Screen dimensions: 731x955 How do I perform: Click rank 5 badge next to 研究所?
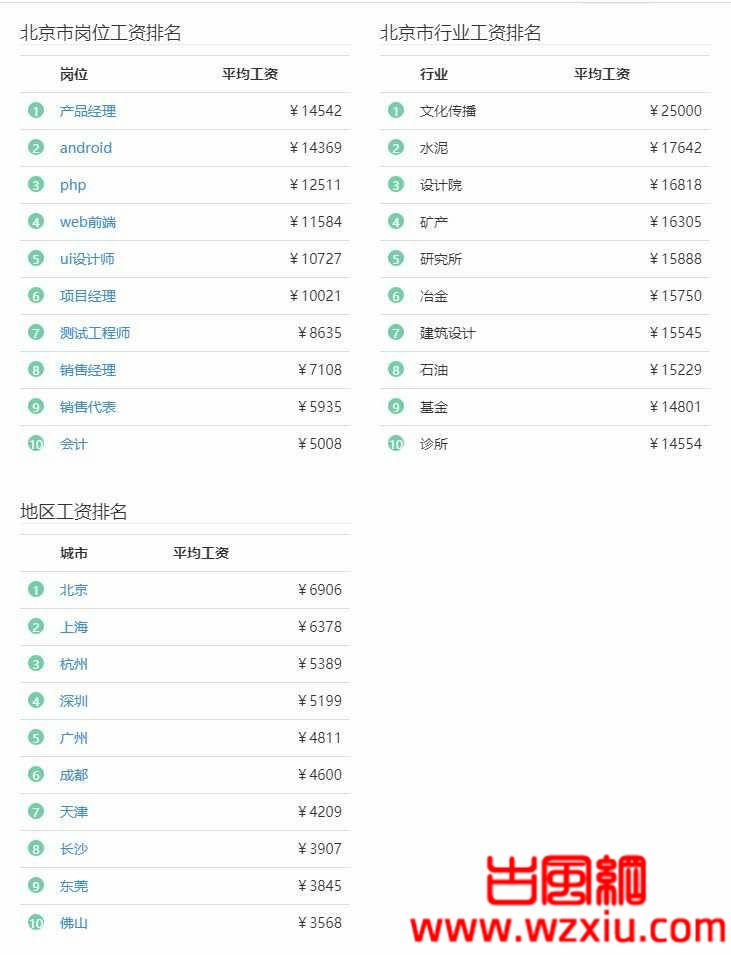[396, 259]
